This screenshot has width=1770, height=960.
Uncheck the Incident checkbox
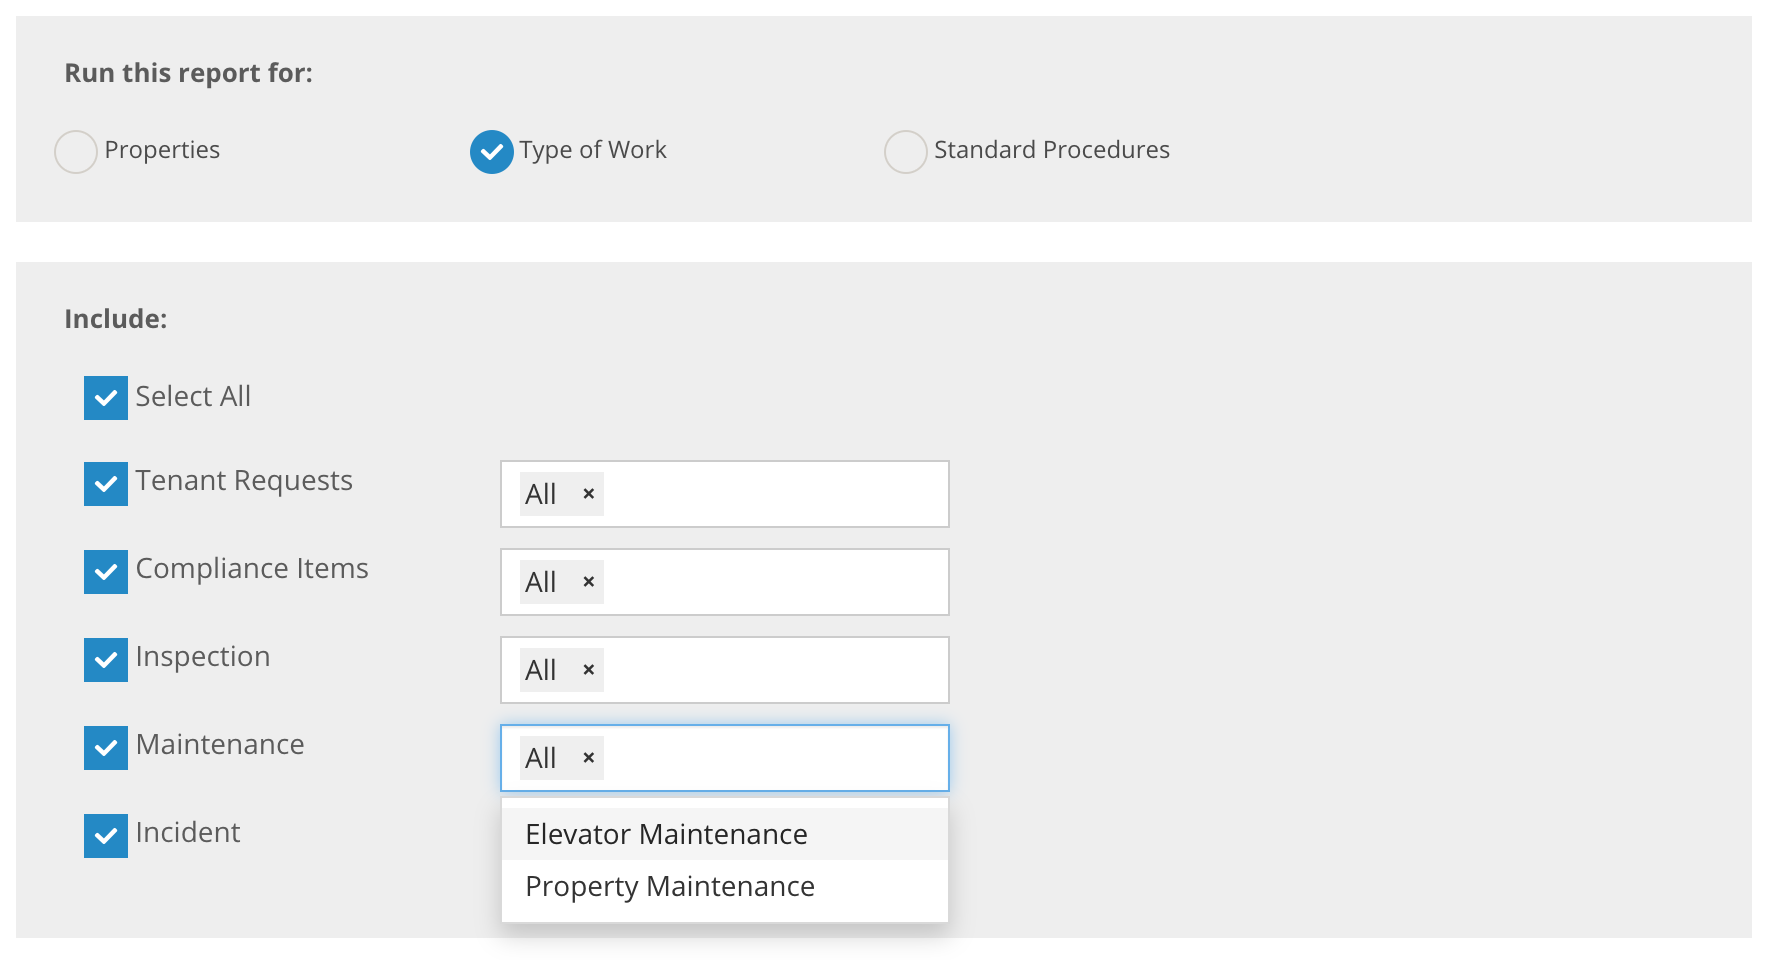click(106, 836)
